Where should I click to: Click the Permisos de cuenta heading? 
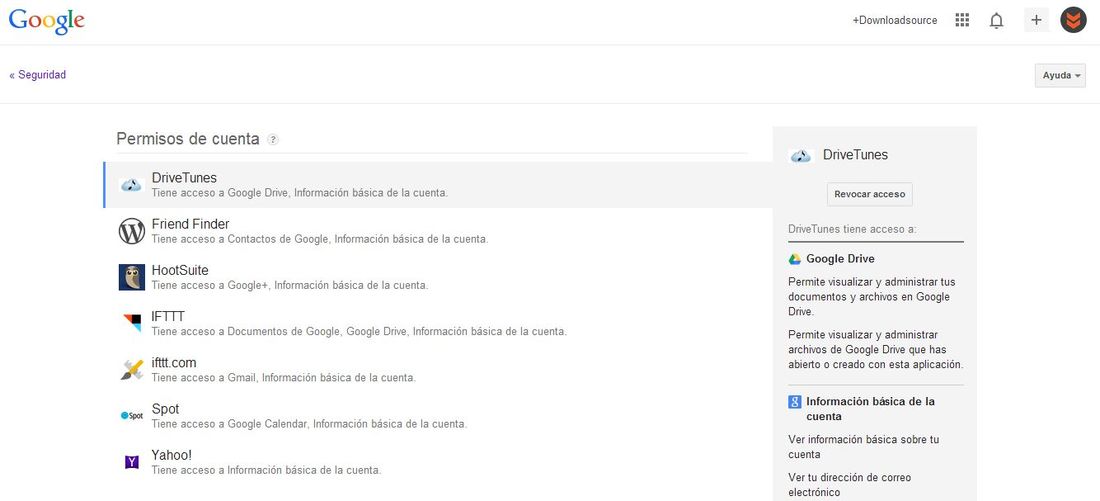(188, 139)
